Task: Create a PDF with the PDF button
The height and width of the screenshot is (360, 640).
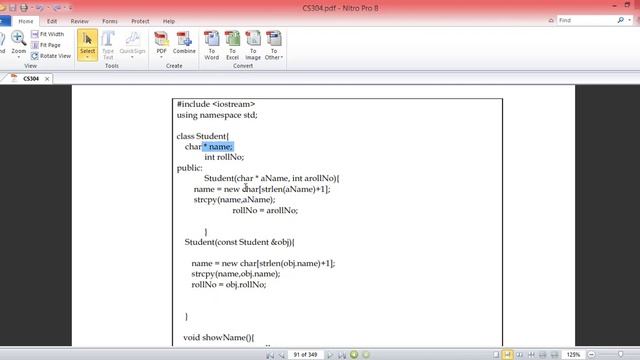Action: click(161, 42)
